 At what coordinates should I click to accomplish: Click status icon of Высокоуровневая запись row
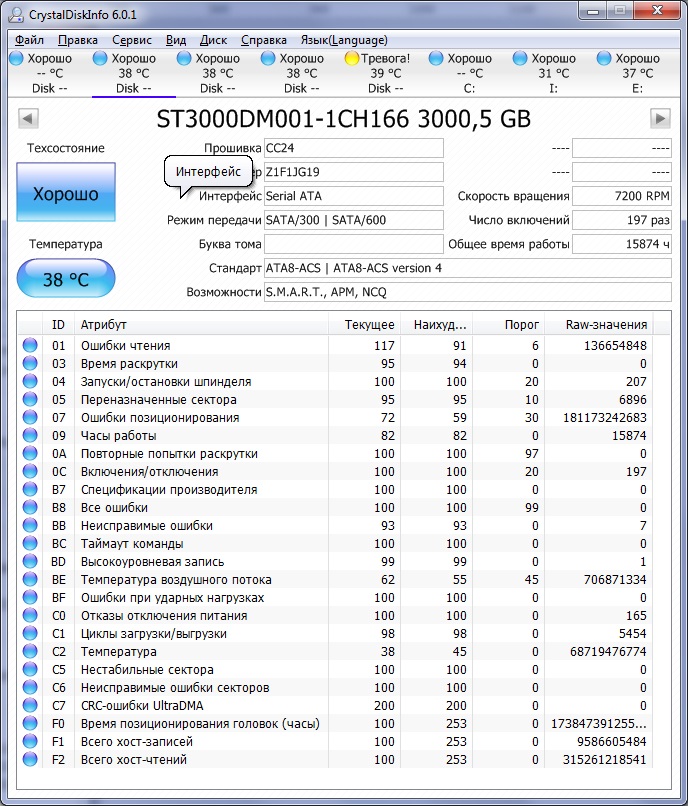(x=30, y=561)
